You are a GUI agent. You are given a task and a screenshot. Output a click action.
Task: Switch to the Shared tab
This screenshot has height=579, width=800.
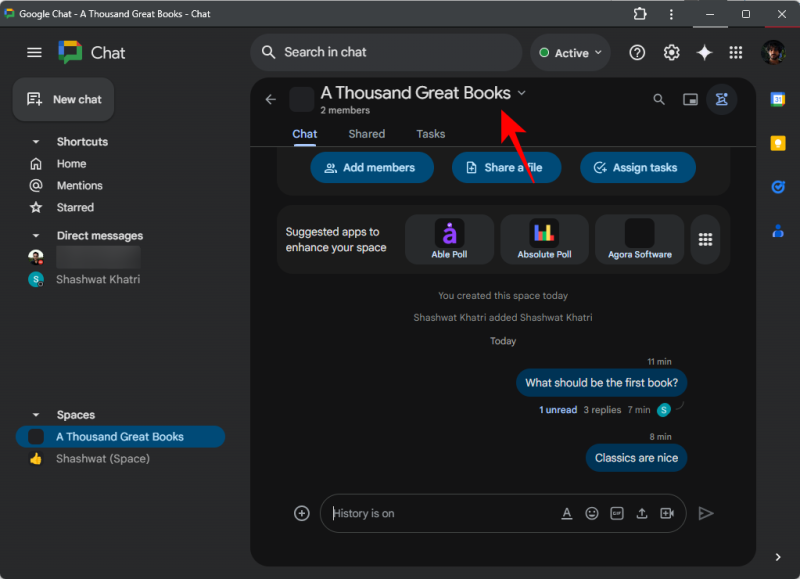point(366,134)
